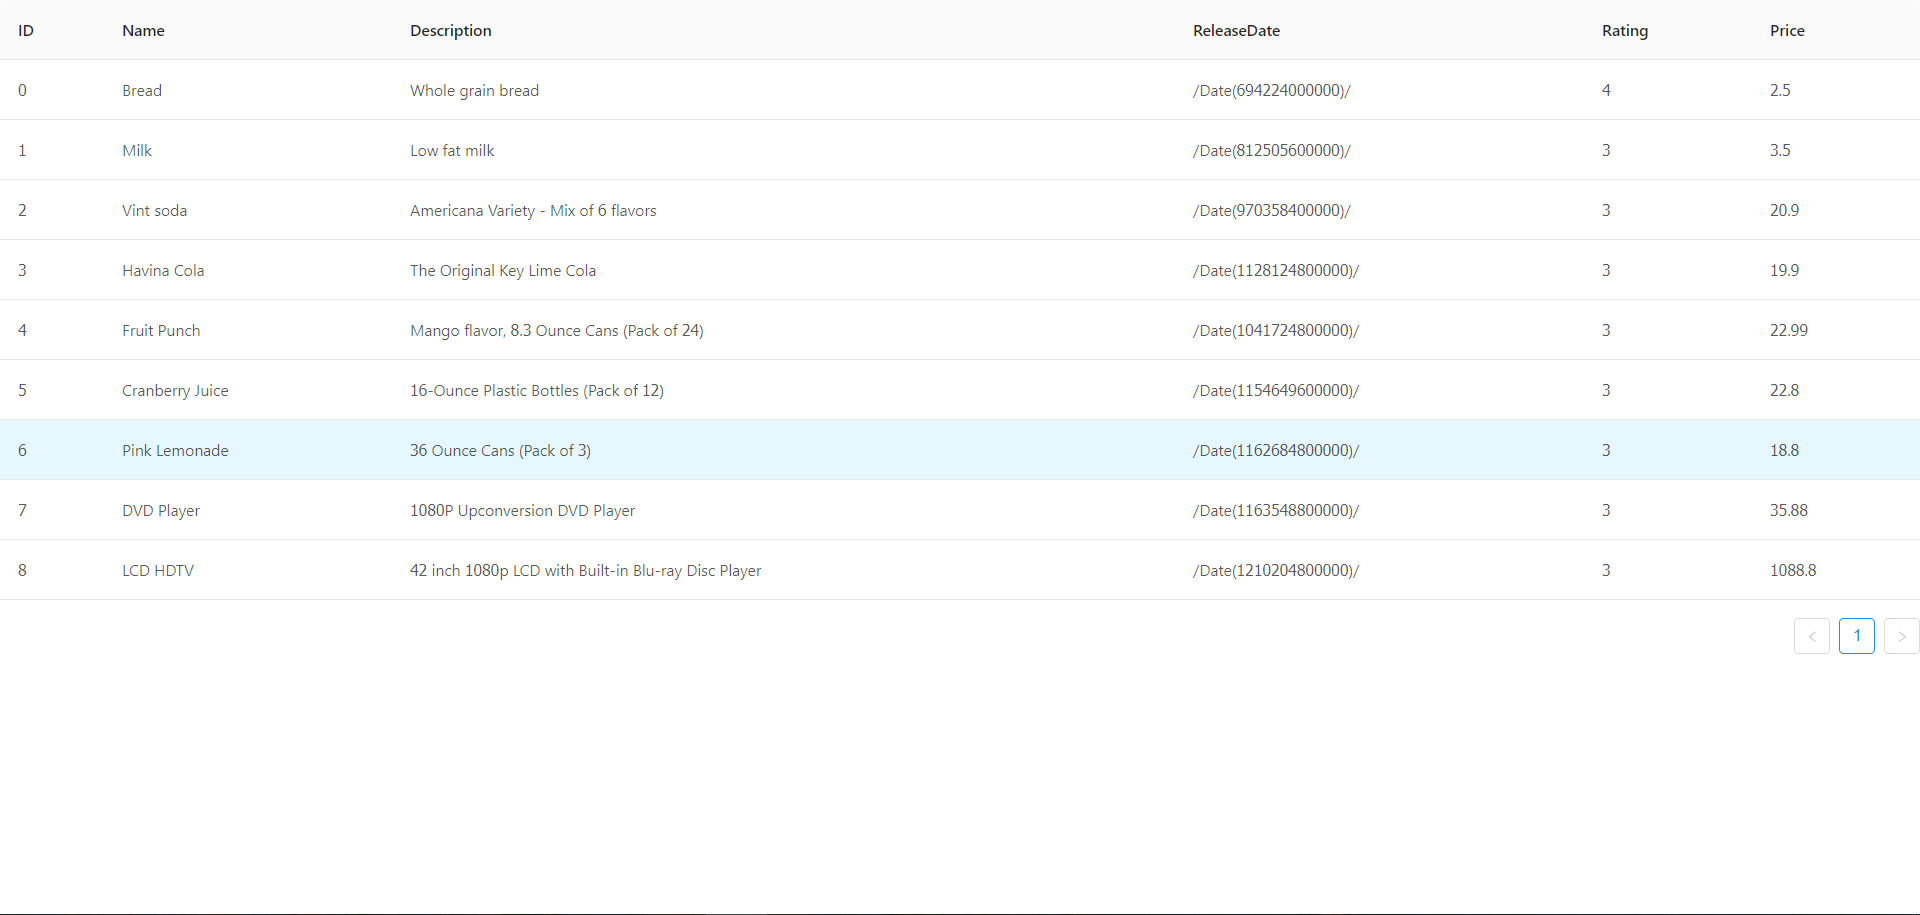Click the ReleaseDate column header
The width and height of the screenshot is (1920, 915).
click(1236, 31)
